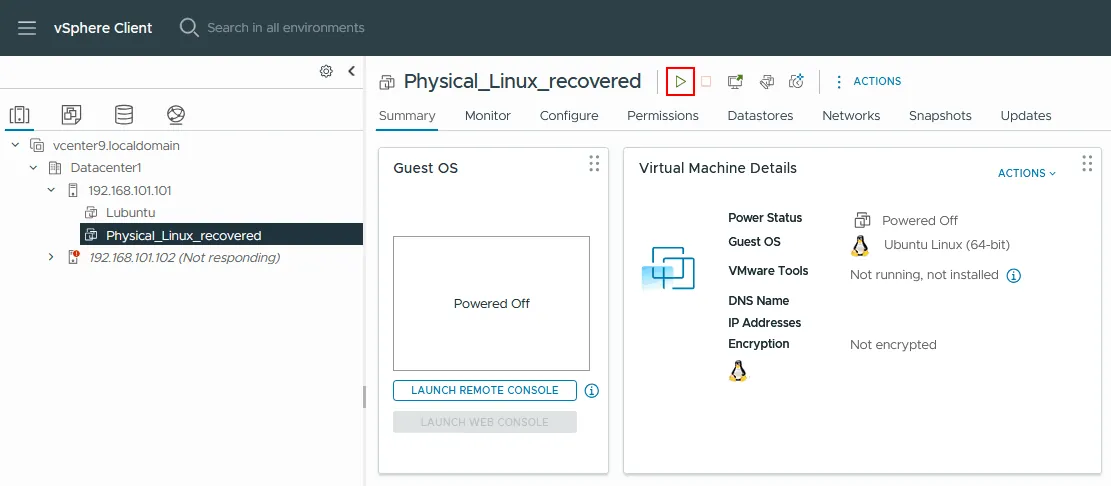Open ACTIONS dropdown in Virtual Machine Details
Screen dimensions: 1111x486
(x=1027, y=173)
